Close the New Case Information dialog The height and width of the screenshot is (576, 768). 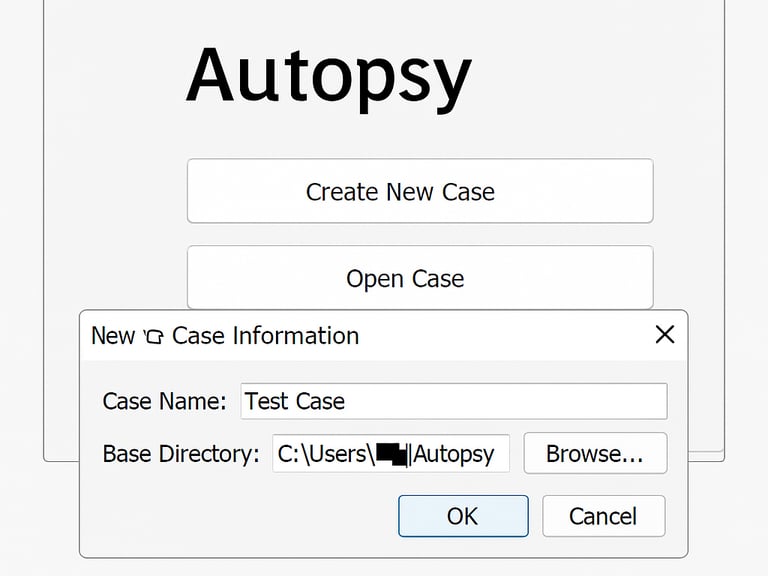point(665,335)
